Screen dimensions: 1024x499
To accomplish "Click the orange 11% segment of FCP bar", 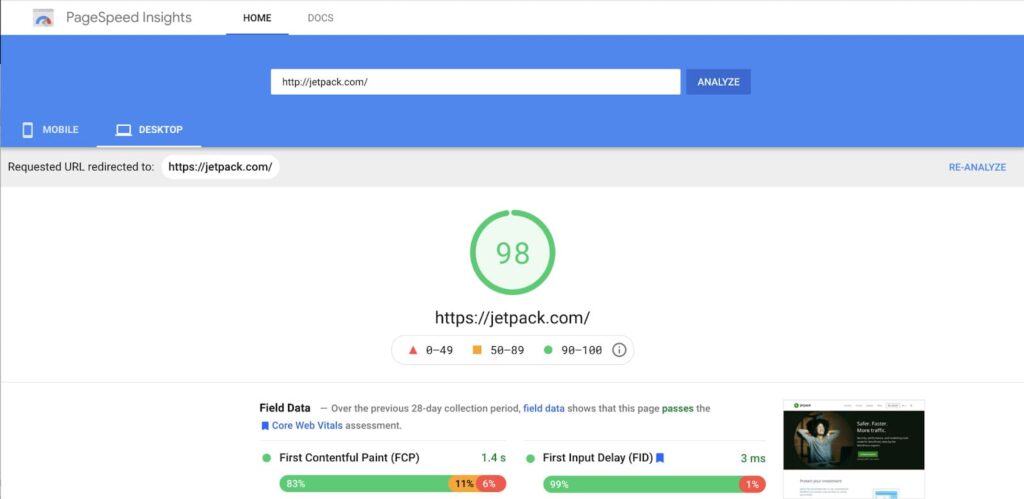I will tap(463, 484).
